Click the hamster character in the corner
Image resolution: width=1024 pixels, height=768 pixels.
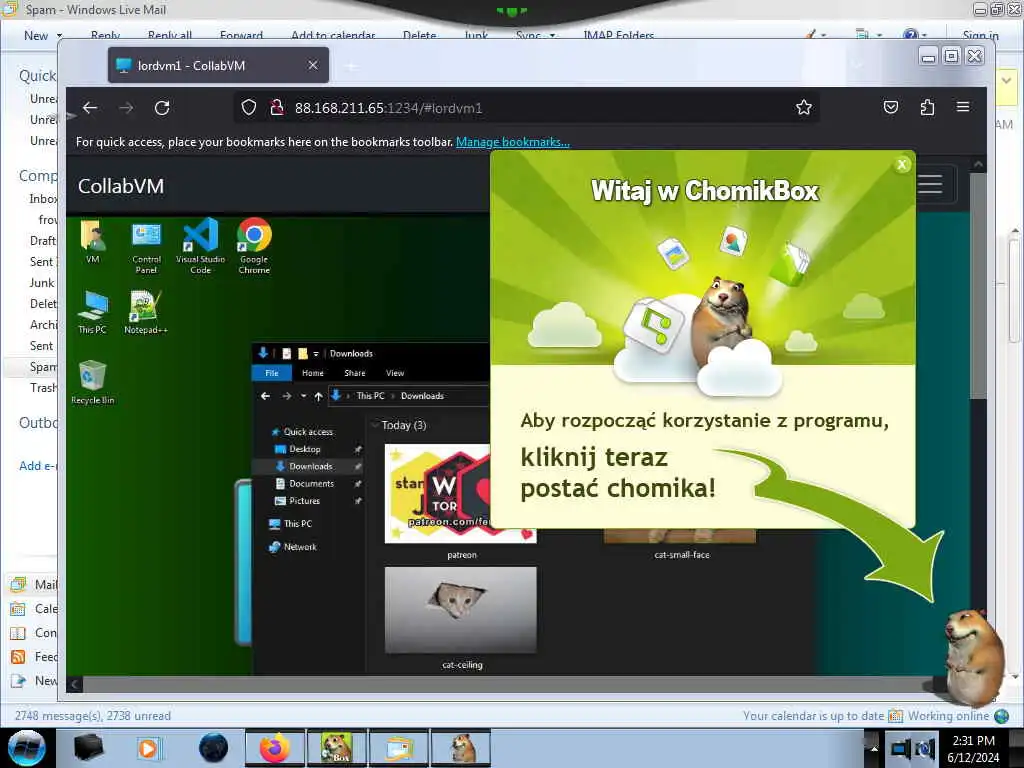click(x=974, y=656)
